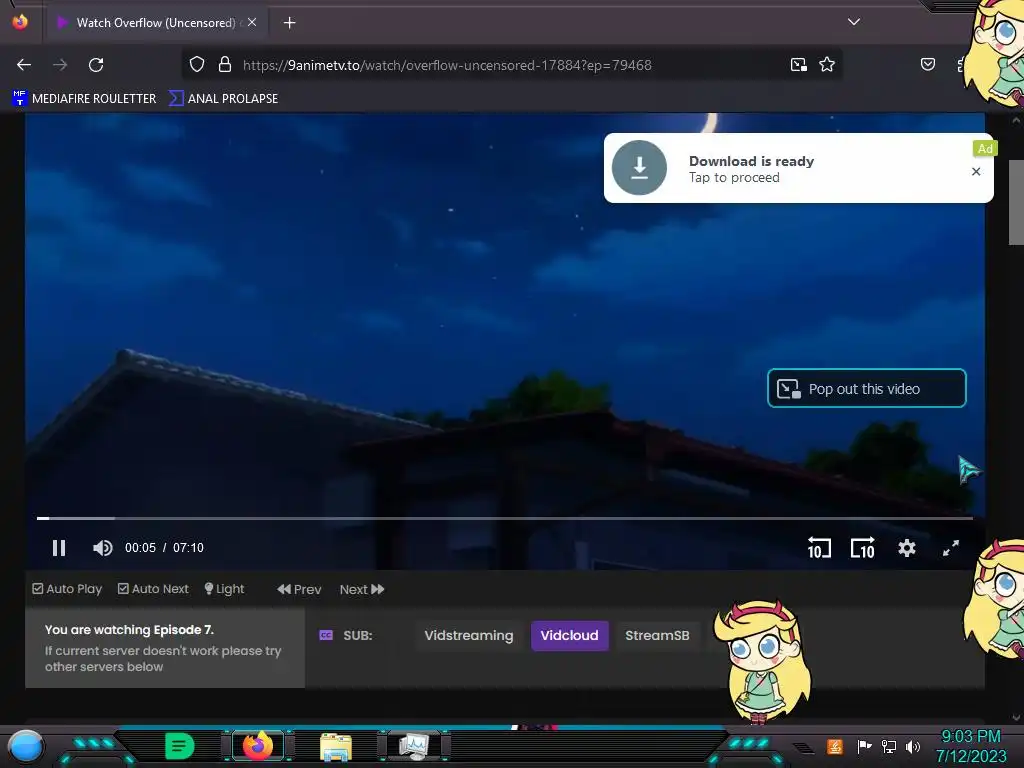Select the Vidstreaming server
Image resolution: width=1024 pixels, height=768 pixels.
tap(468, 635)
